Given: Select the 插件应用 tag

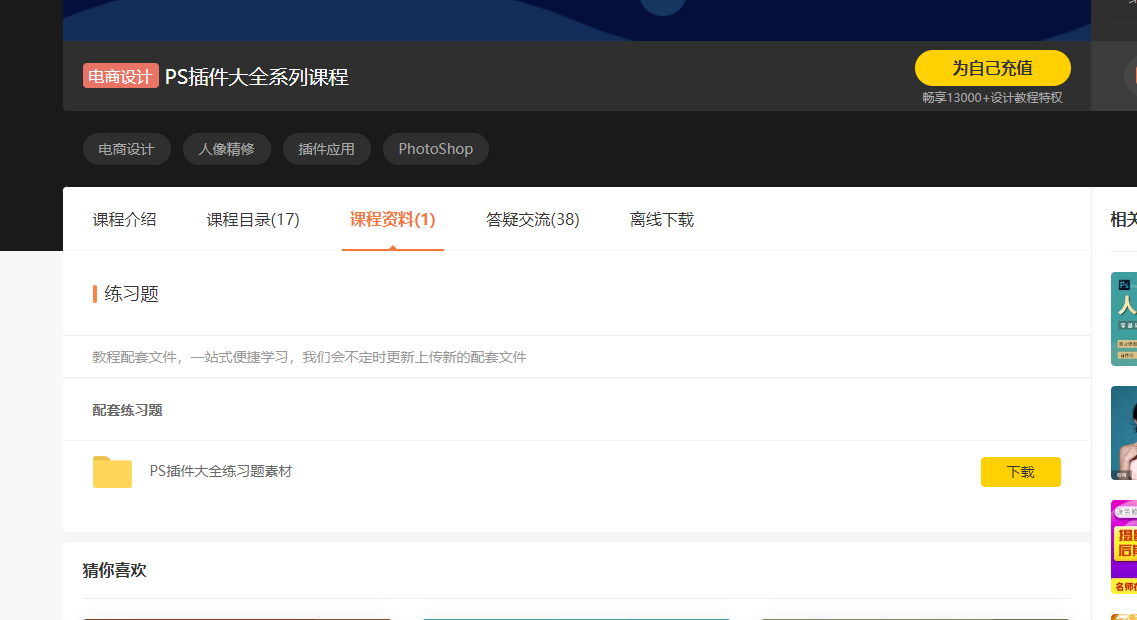Looking at the screenshot, I should (326, 148).
